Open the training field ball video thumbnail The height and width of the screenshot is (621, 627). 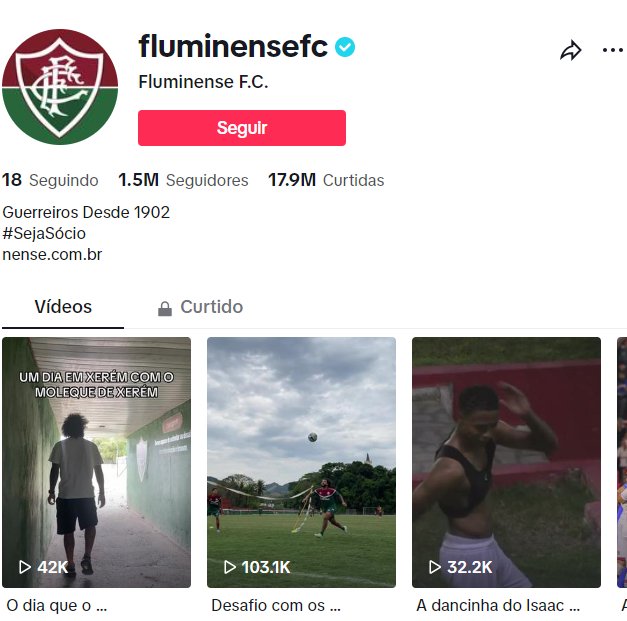(302, 462)
